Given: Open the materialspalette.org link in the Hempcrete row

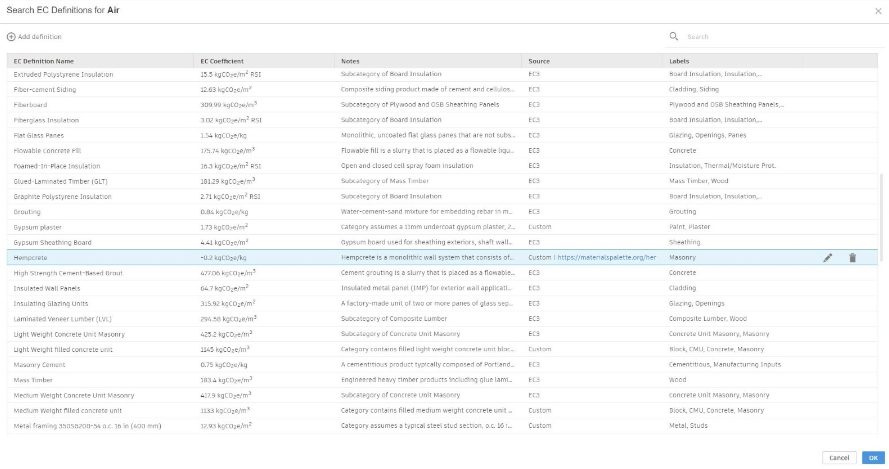Looking at the screenshot, I should 606,257.
